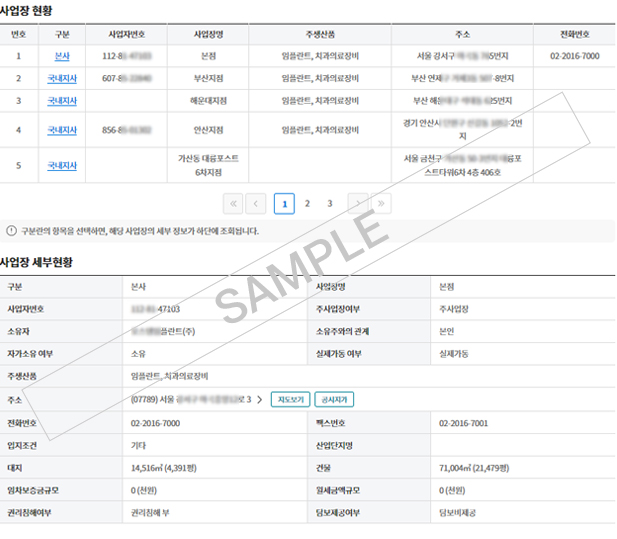Open 국내지사 link in the 안산지점 row

(62, 130)
